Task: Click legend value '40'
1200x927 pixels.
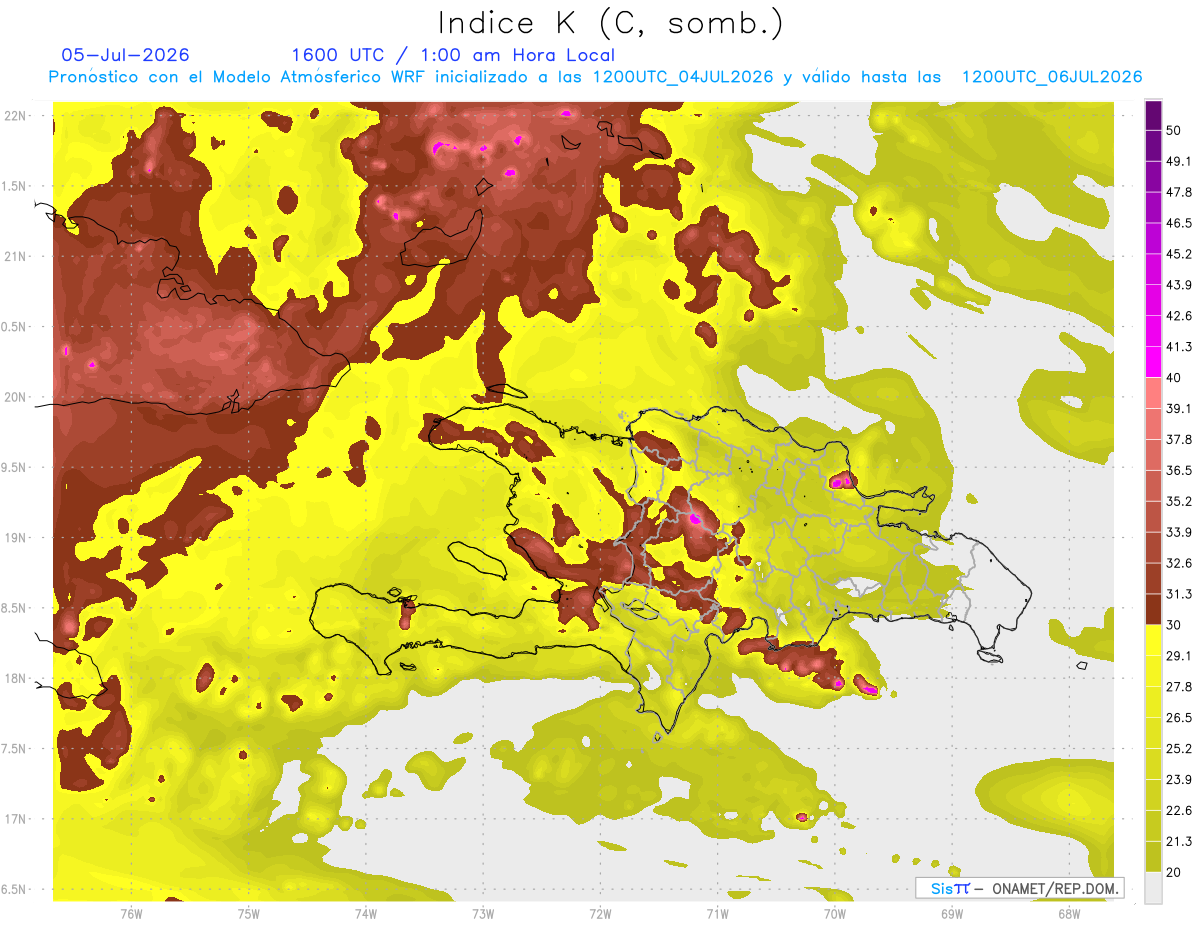Action: click(x=1175, y=377)
